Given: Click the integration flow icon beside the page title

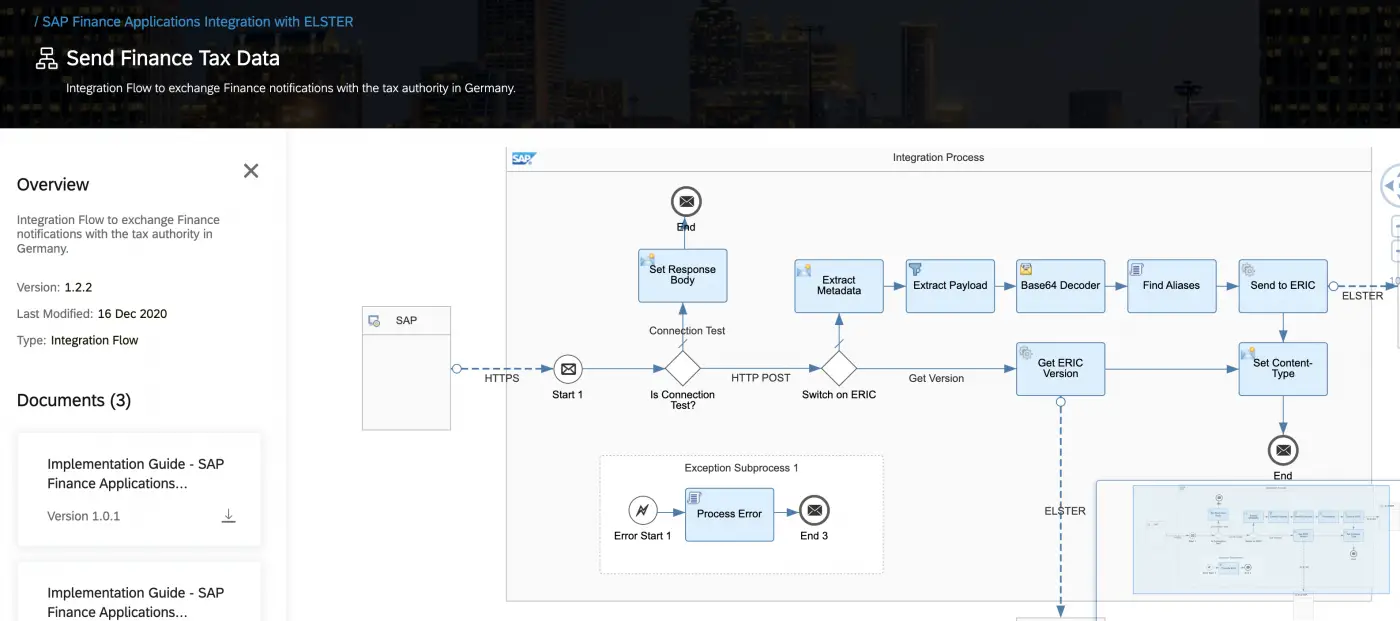Looking at the screenshot, I should coord(46,58).
